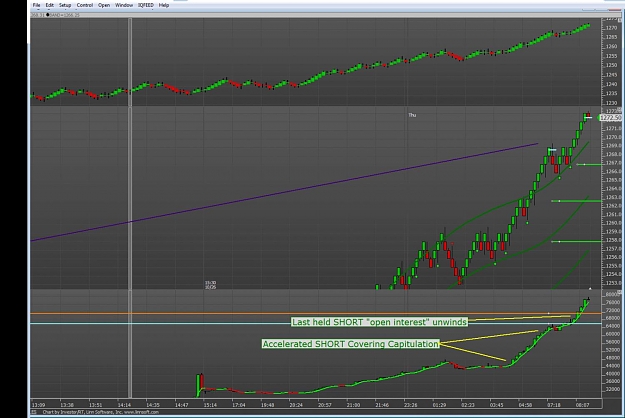The image size is (625, 418).
Task: Click the 40000 scale label in bottom pane
Action: (613, 374)
